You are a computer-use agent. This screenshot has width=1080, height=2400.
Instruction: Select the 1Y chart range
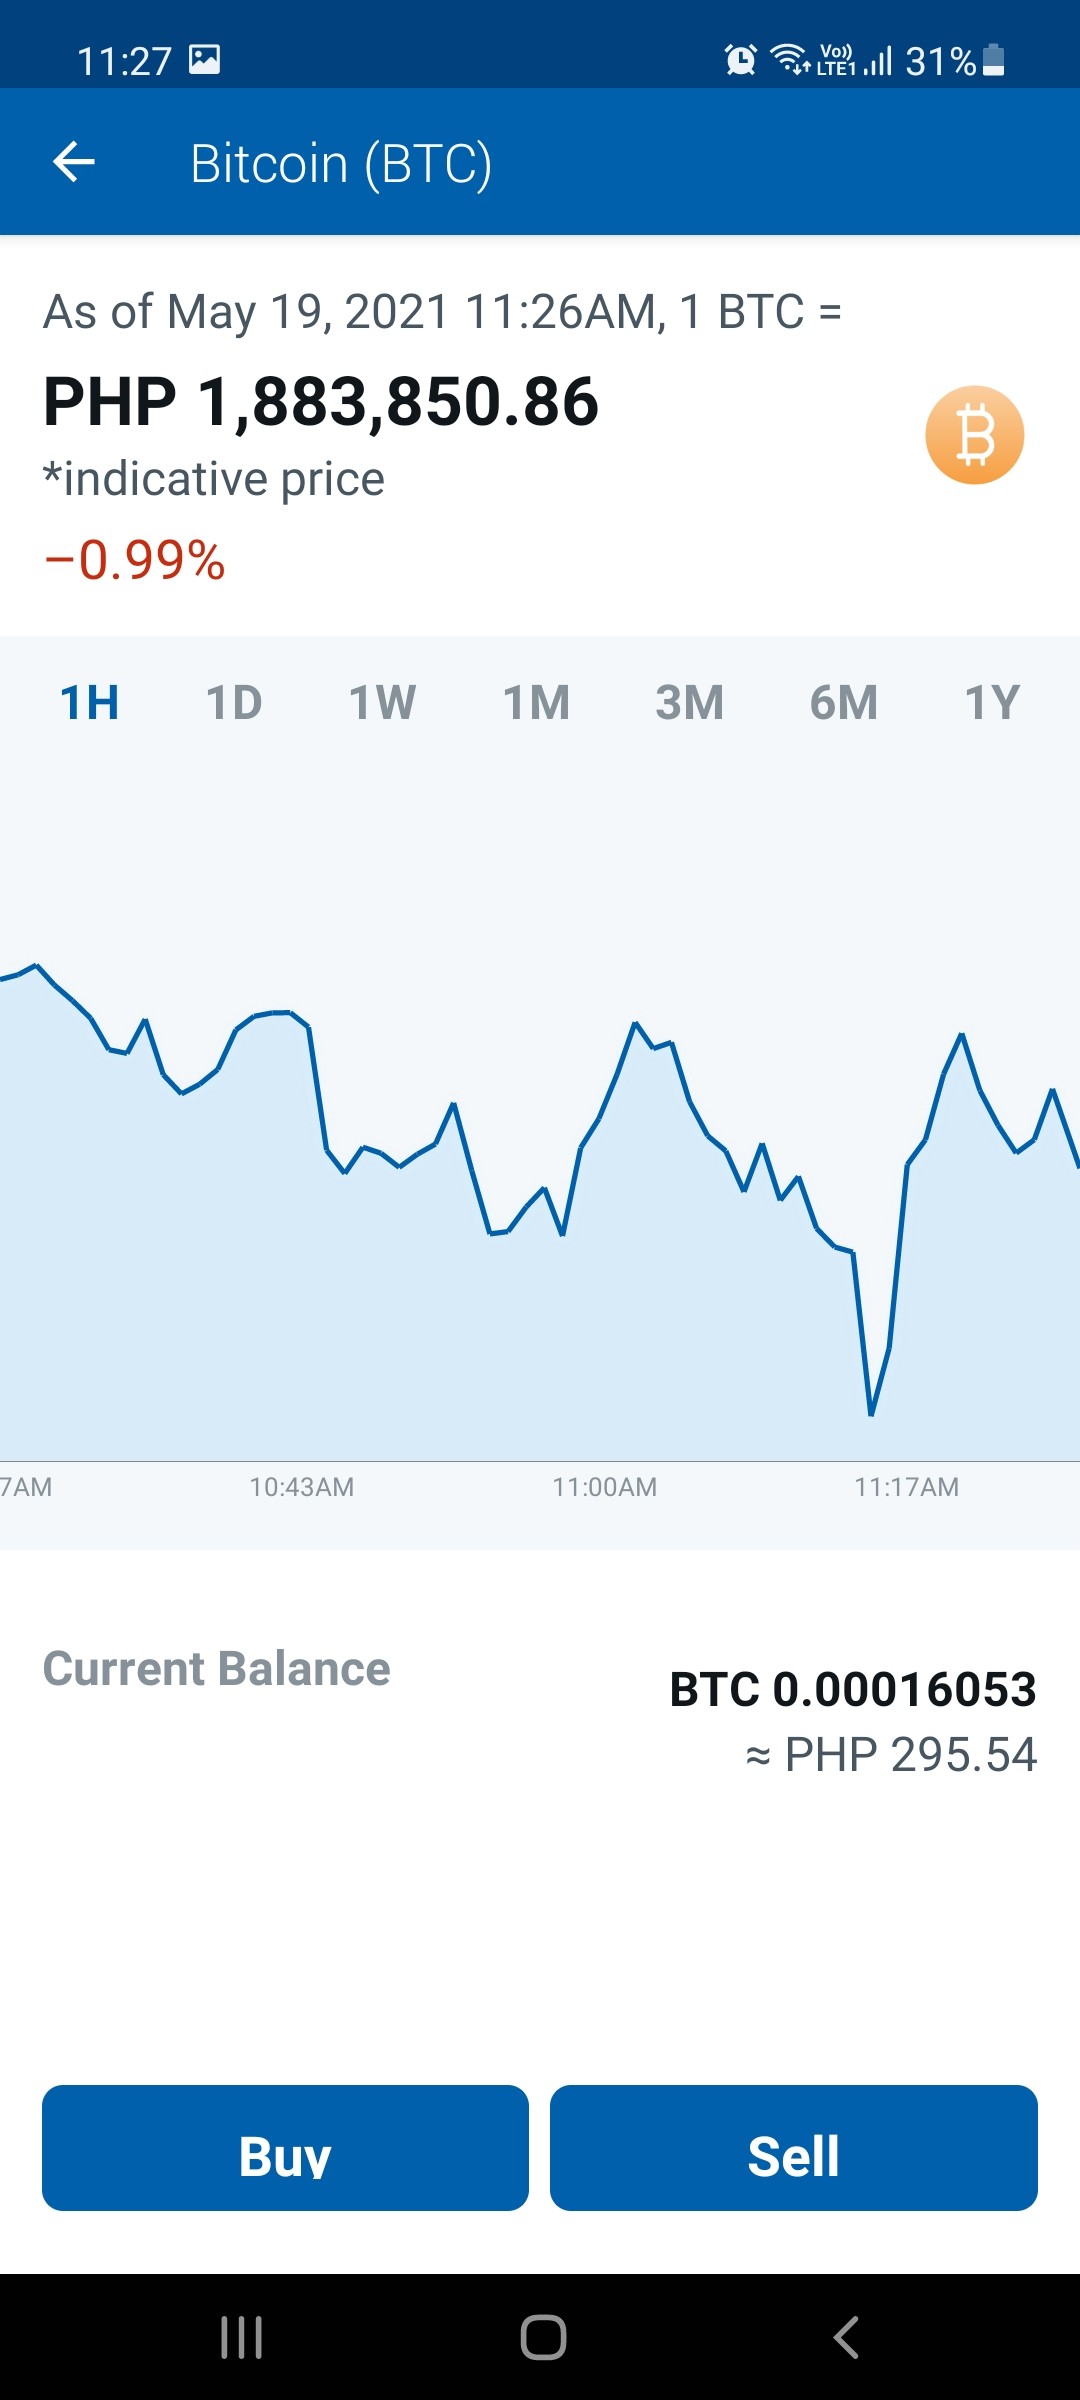pyautogui.click(x=992, y=702)
